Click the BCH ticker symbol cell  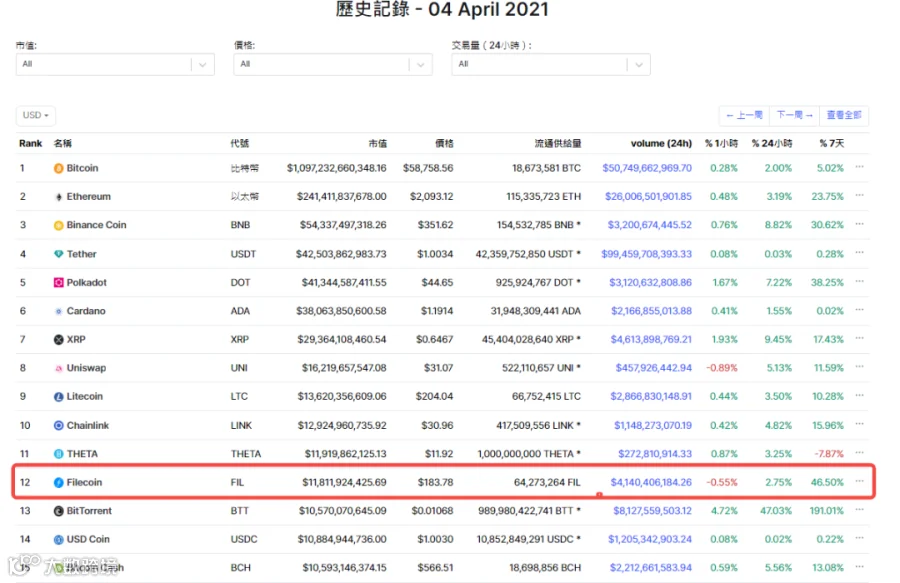pyautogui.click(x=240, y=568)
